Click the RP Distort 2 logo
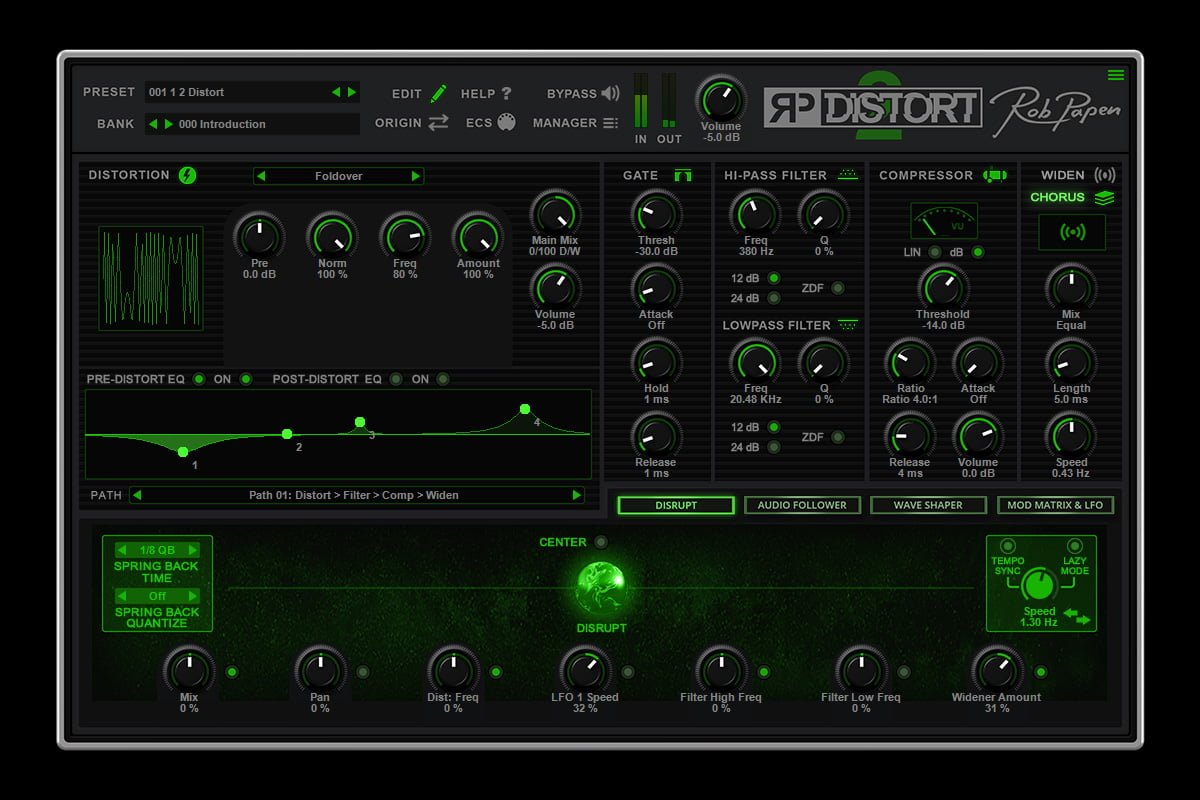The width and height of the screenshot is (1200, 800). (x=873, y=107)
